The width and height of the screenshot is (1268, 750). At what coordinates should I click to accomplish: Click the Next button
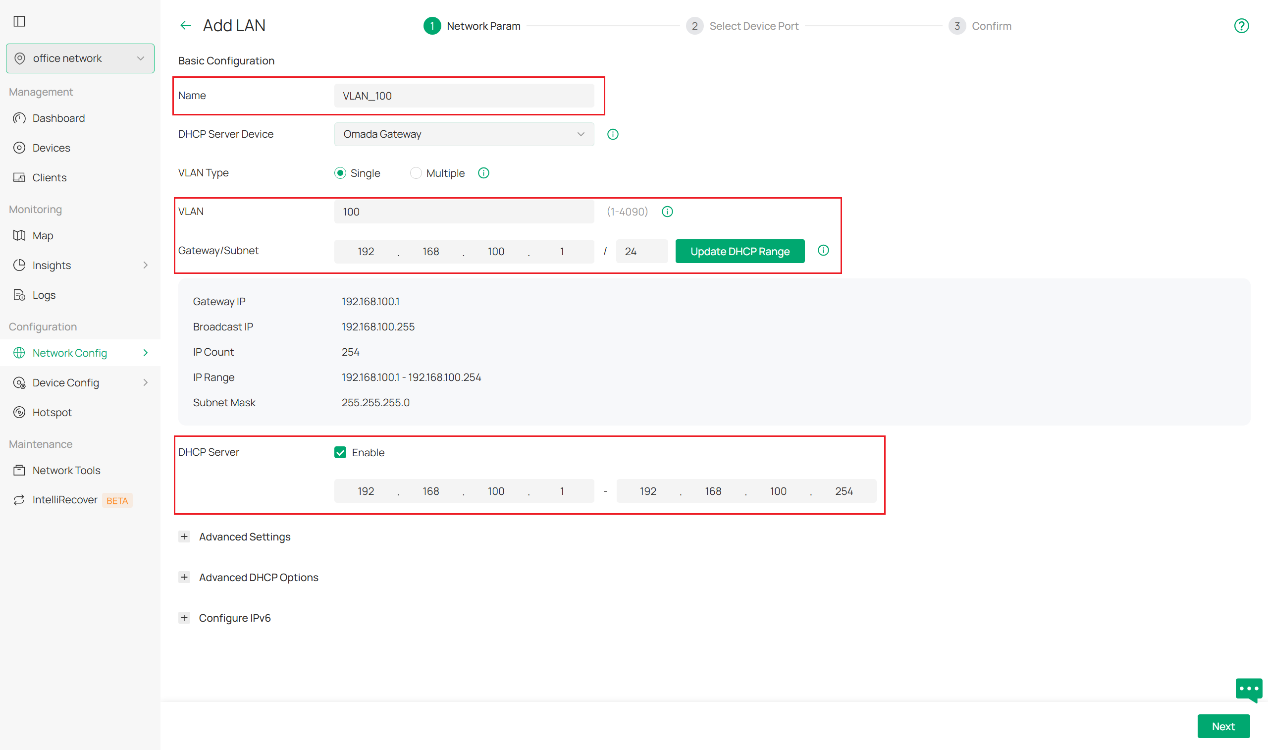(1223, 726)
